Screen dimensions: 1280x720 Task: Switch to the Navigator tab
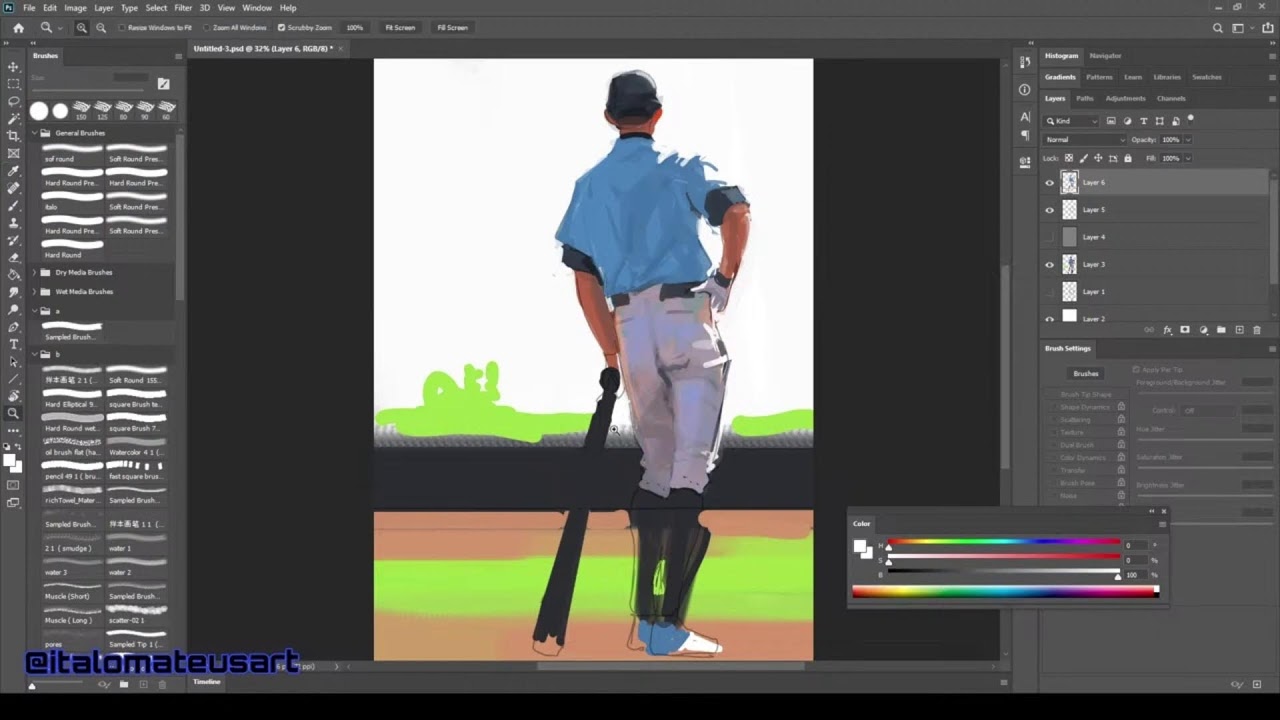tap(1105, 56)
